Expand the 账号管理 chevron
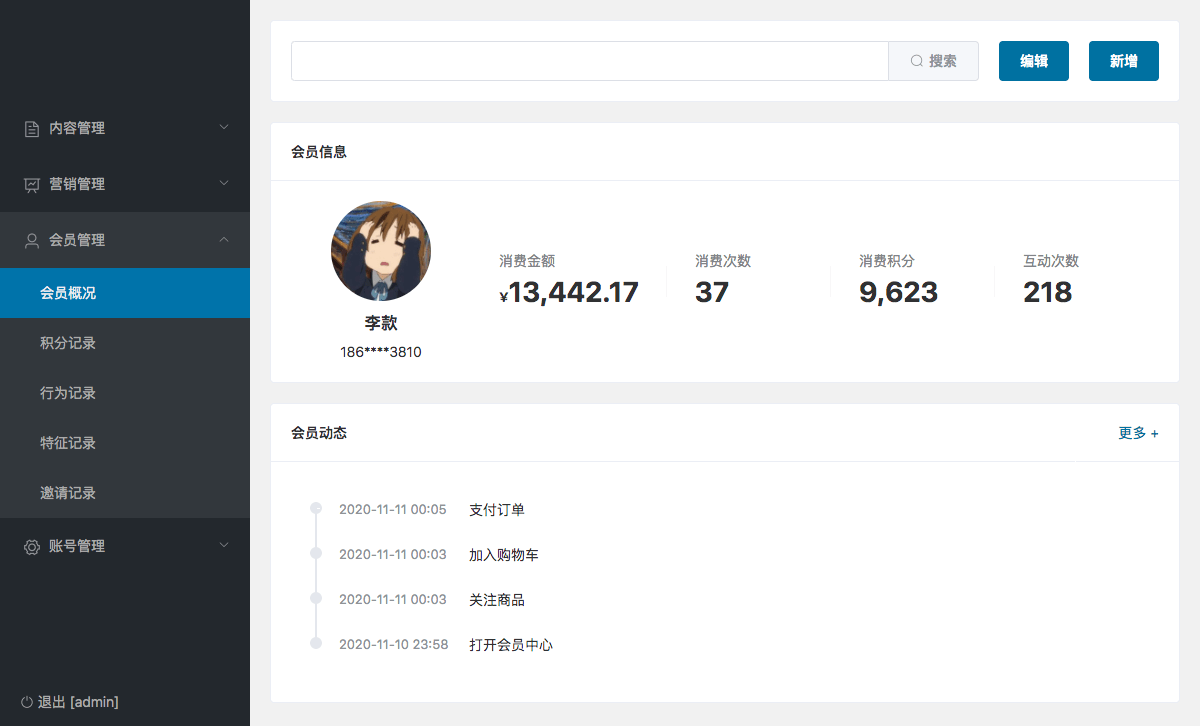This screenshot has width=1200, height=726. coord(224,545)
